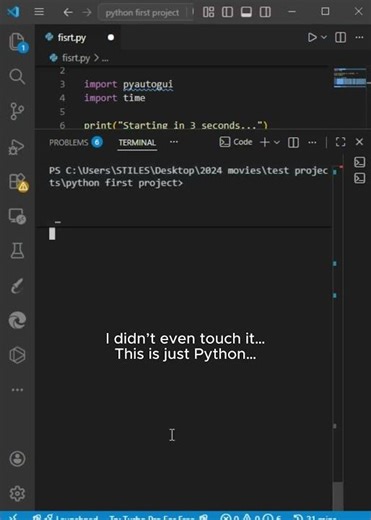This screenshot has height=520, width=371.
Task: Switch to the TERMINAL tab
Action: [137, 143]
